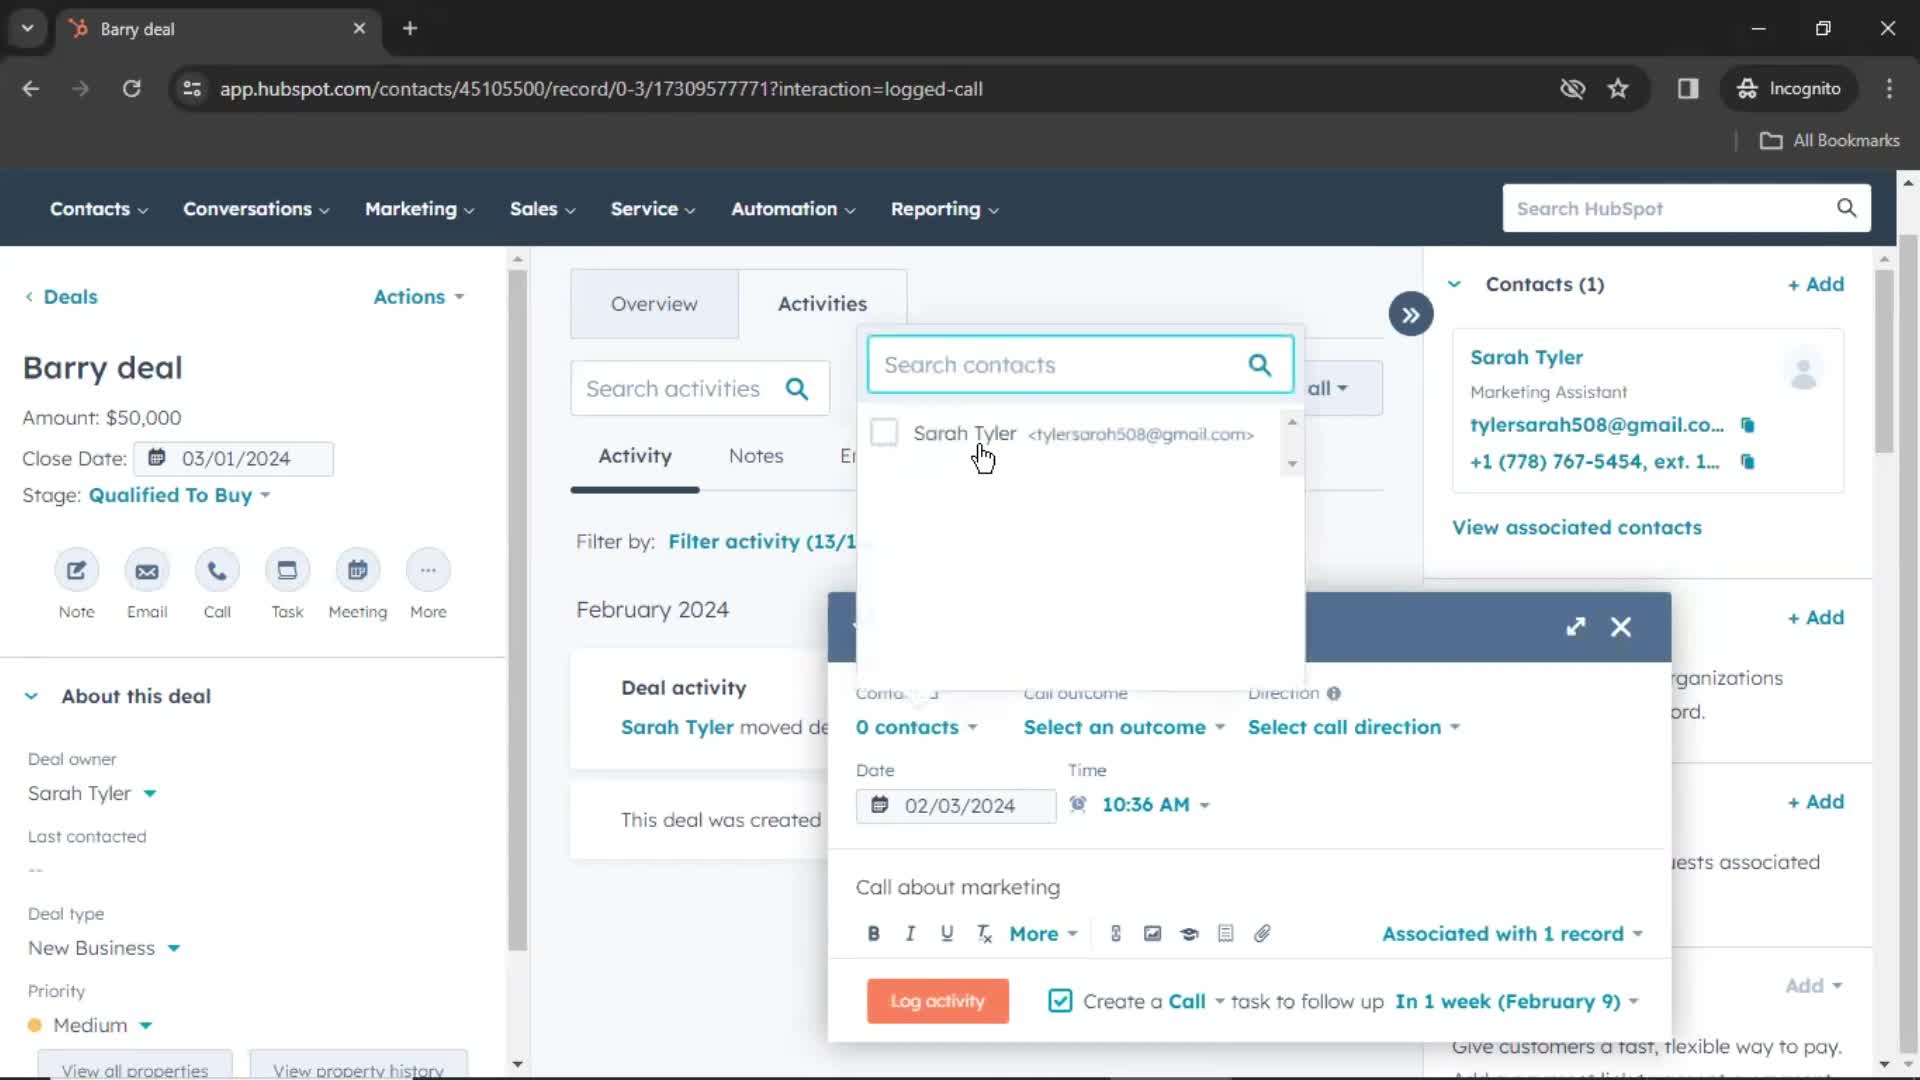
Task: Click the Bold formatting icon
Action: coord(872,934)
